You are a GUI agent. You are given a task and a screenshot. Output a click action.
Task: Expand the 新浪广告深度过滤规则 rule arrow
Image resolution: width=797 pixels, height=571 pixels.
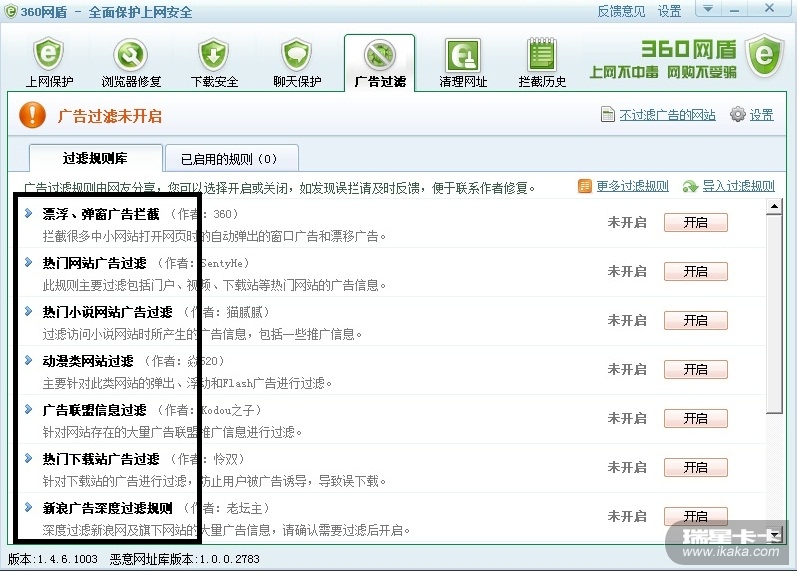click(x=28, y=507)
